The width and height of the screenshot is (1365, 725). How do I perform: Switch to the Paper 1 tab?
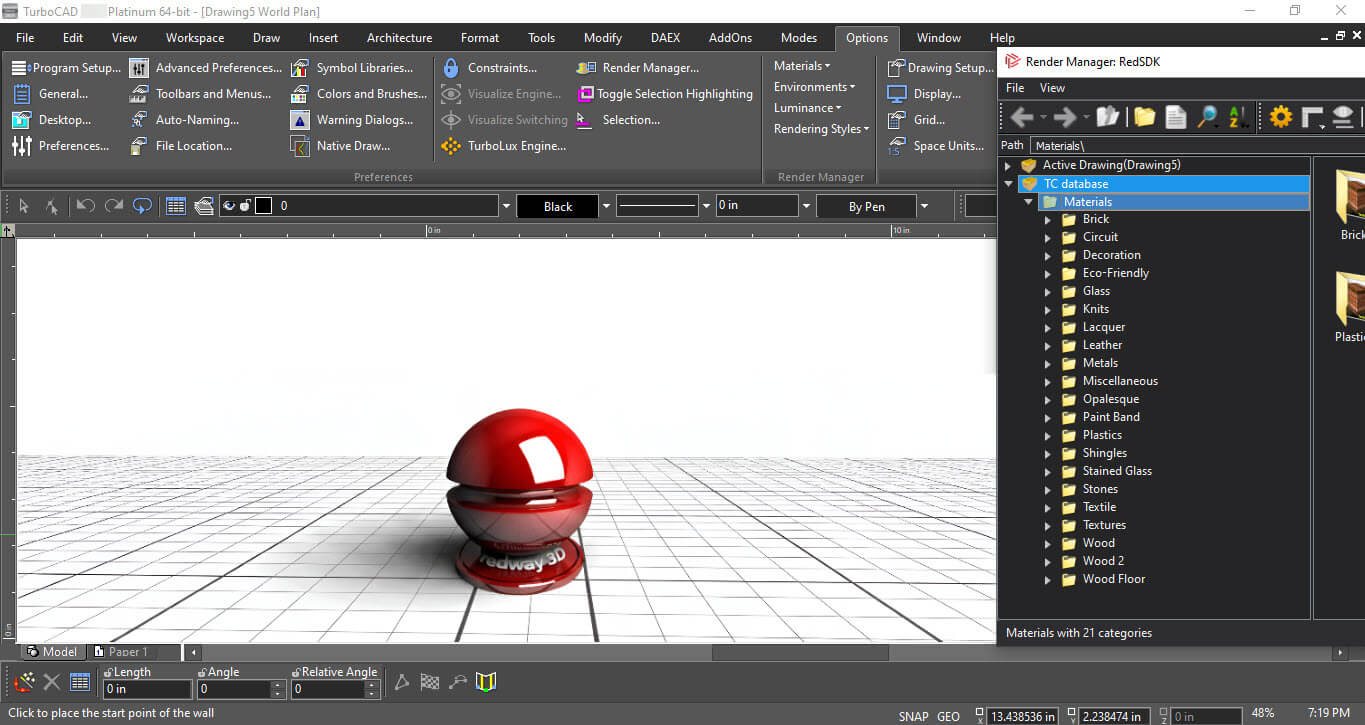(x=127, y=652)
